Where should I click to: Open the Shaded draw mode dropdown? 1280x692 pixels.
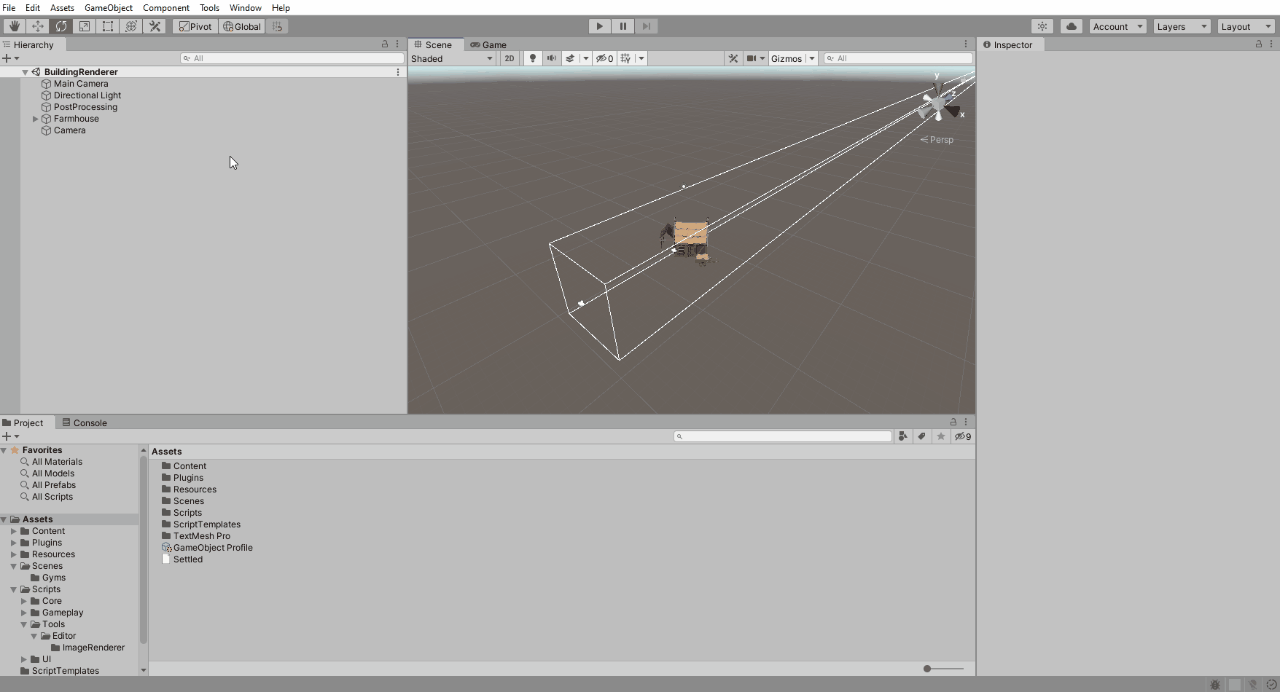pyautogui.click(x=452, y=58)
